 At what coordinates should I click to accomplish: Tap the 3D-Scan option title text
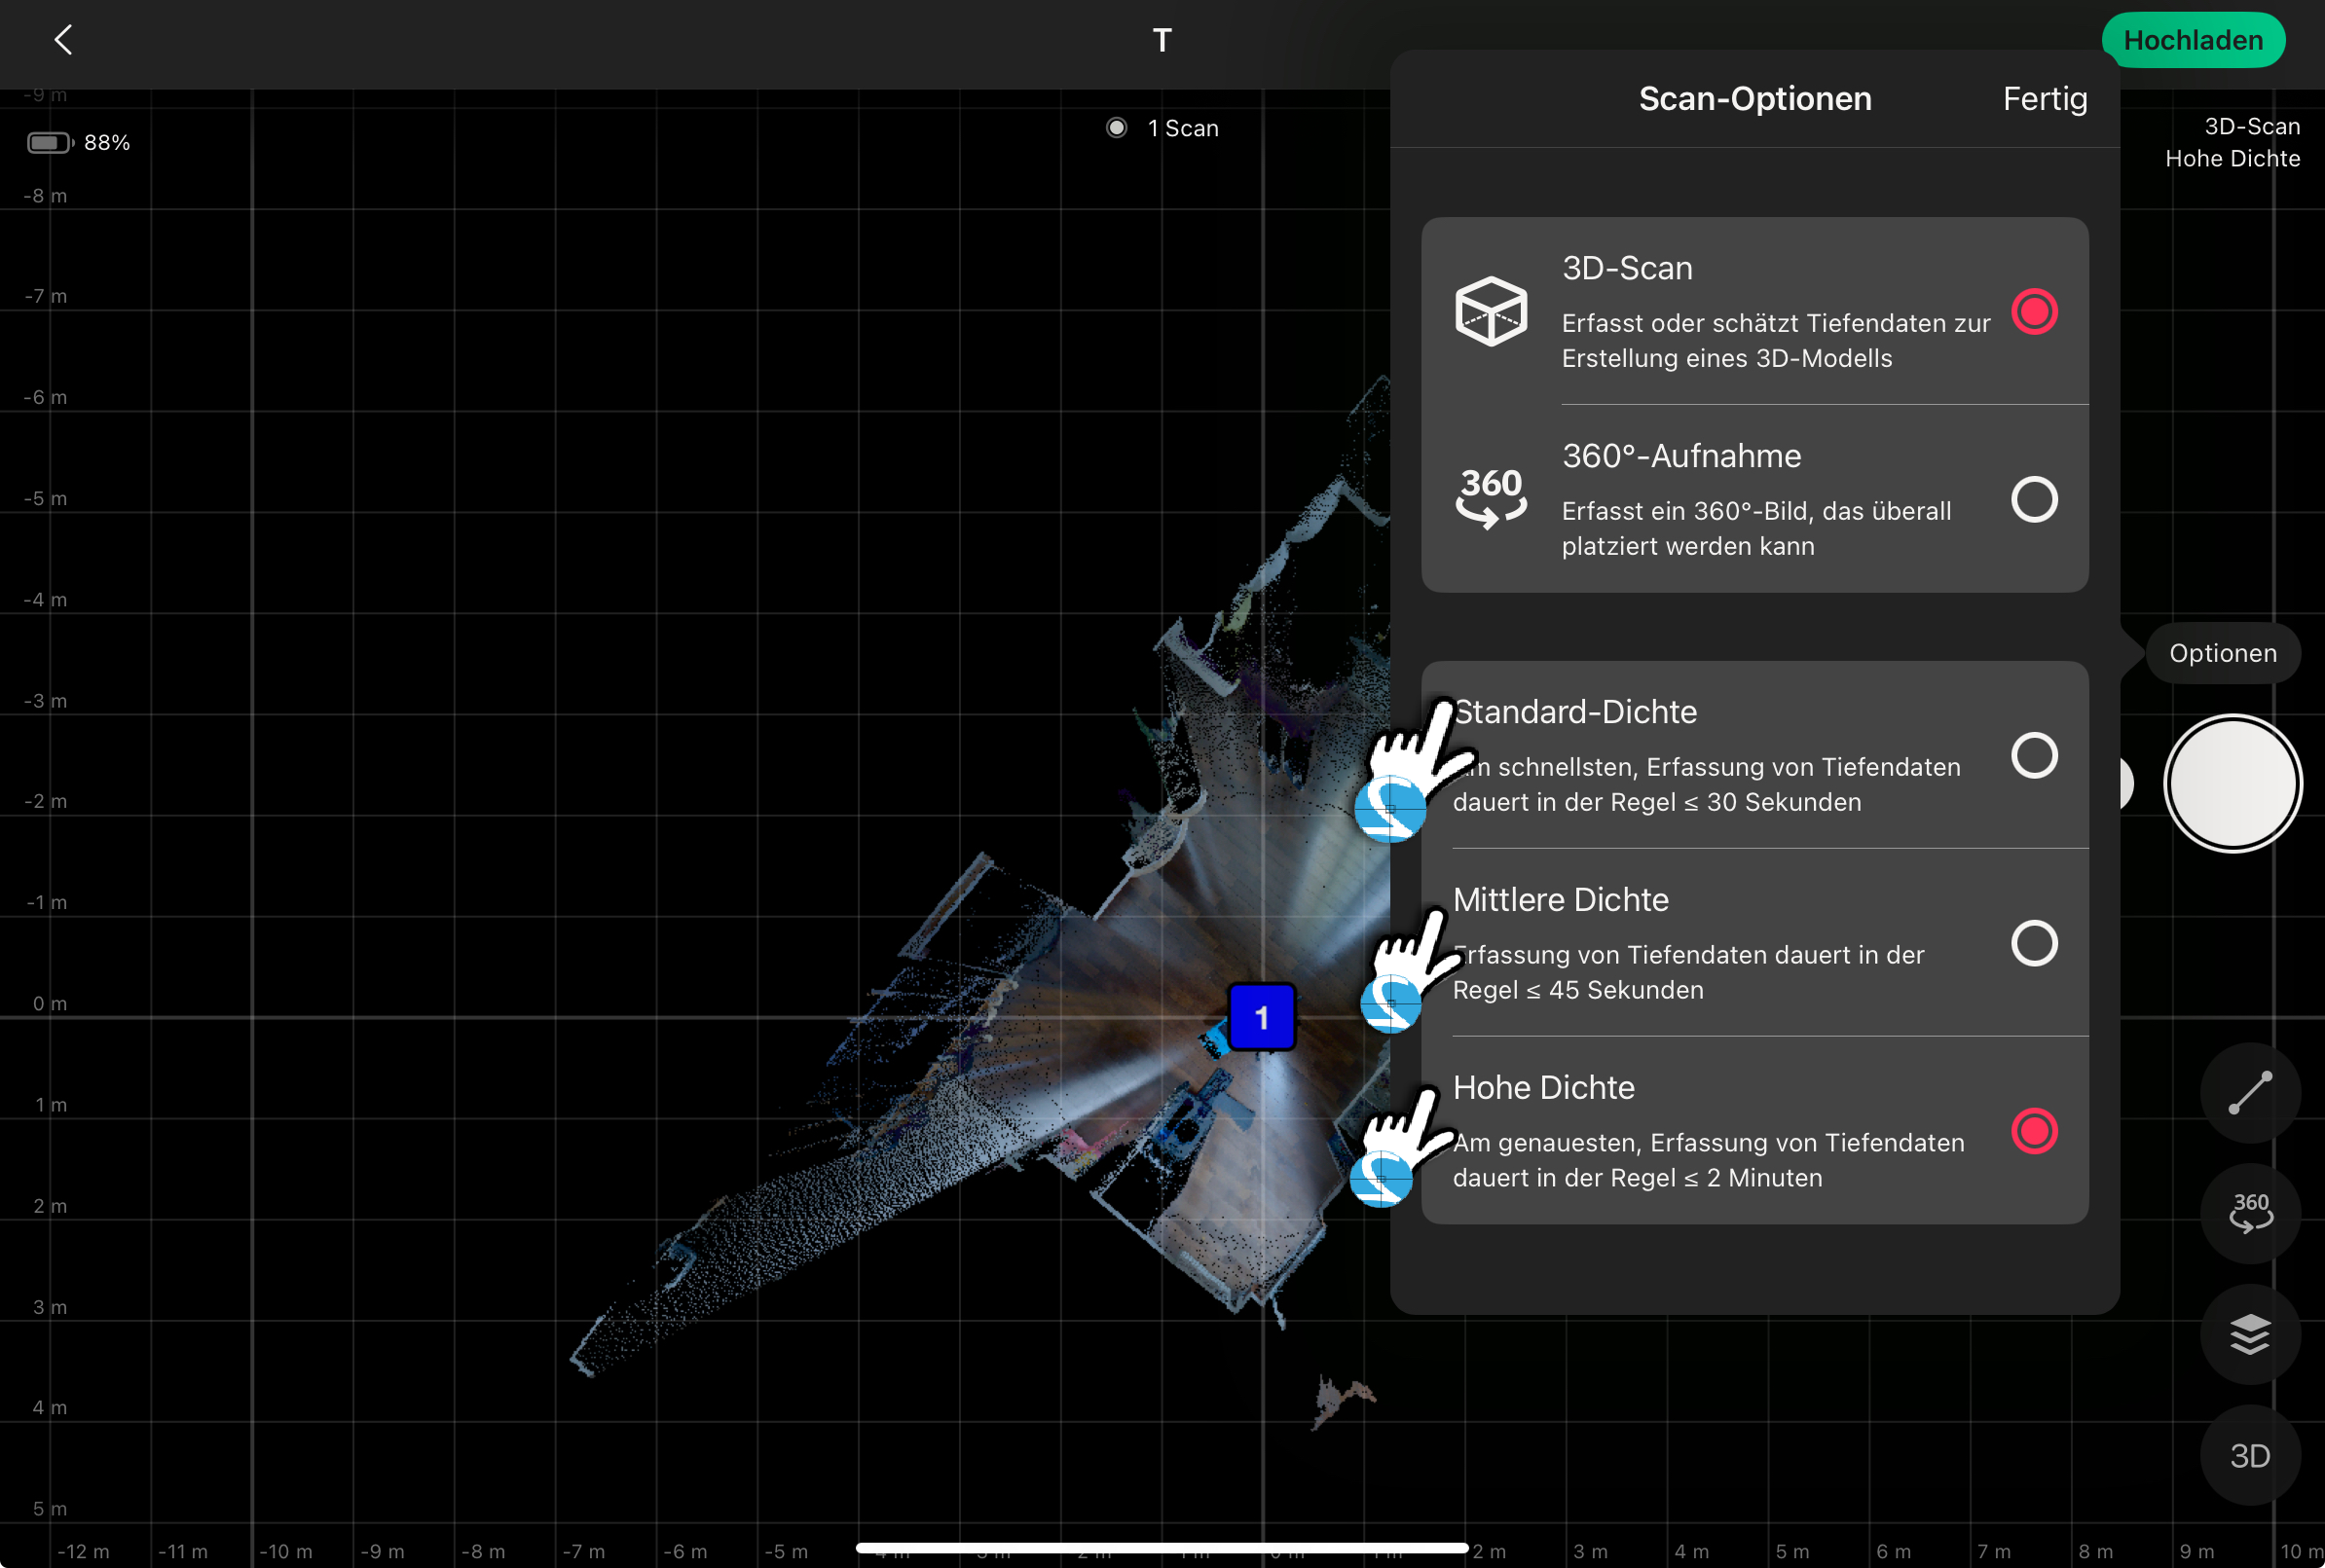1627,268
